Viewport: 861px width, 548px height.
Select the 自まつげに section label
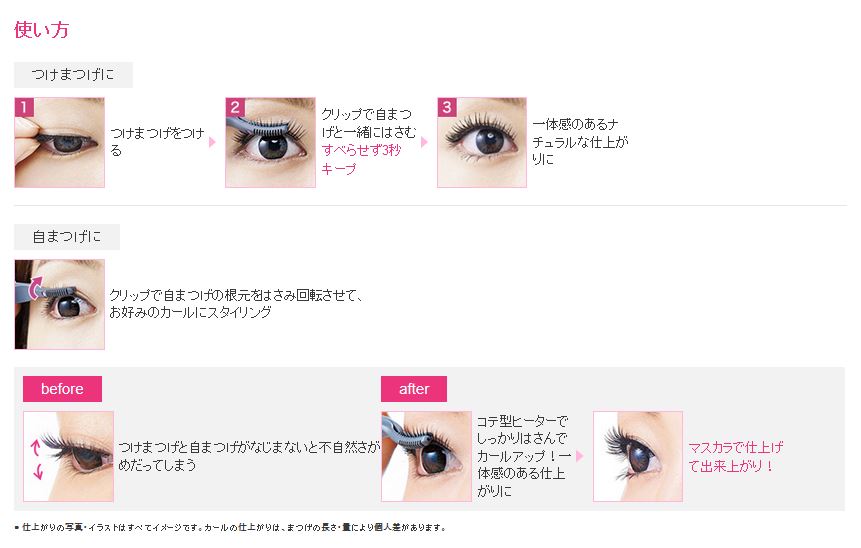(67, 237)
